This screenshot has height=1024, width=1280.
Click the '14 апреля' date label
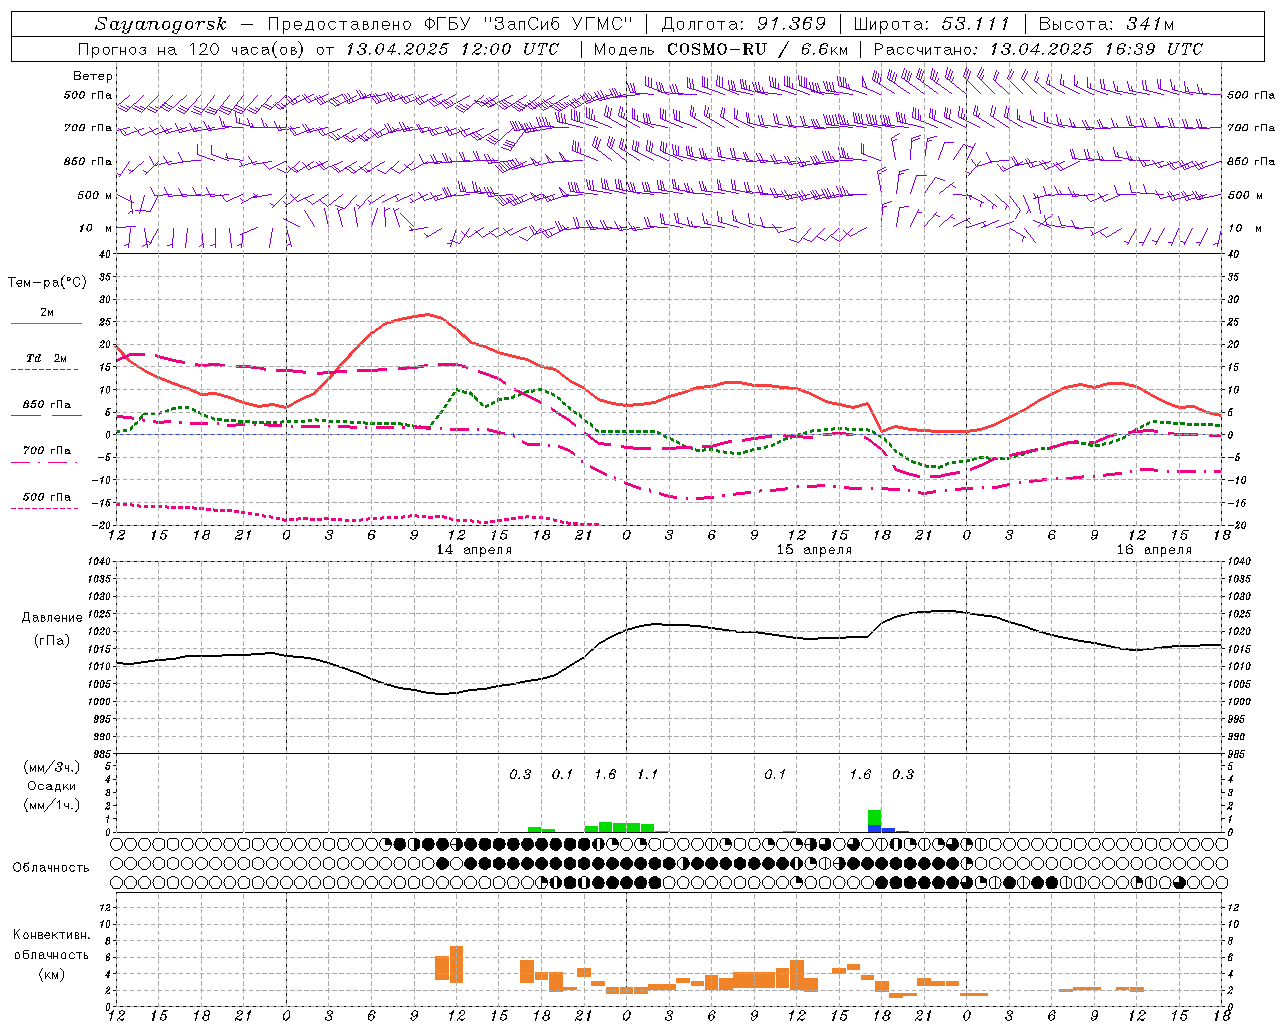(x=474, y=550)
